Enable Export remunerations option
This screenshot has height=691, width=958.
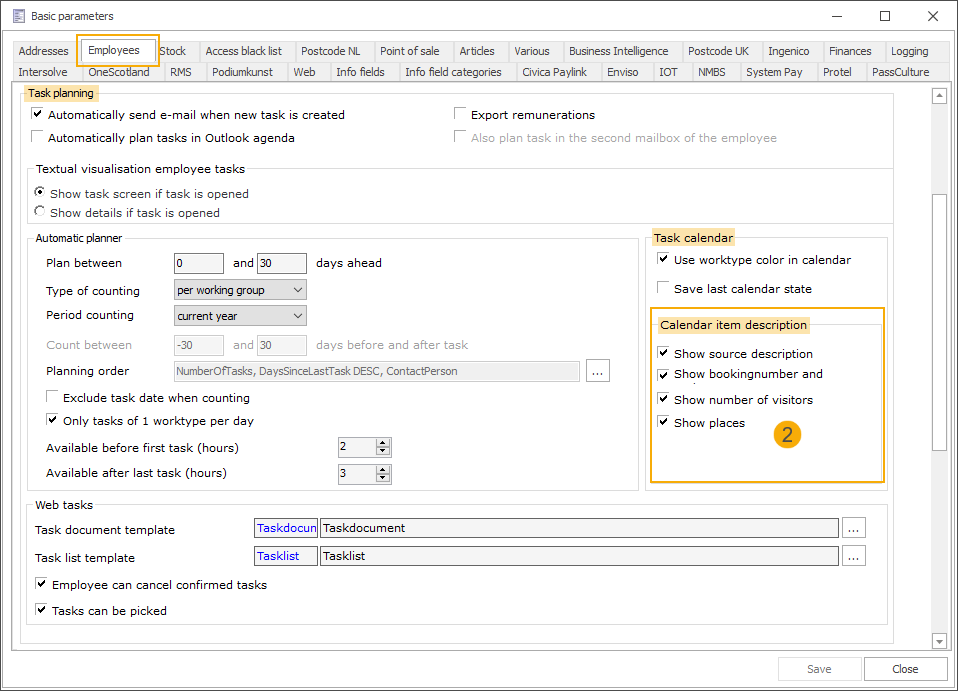click(x=461, y=115)
